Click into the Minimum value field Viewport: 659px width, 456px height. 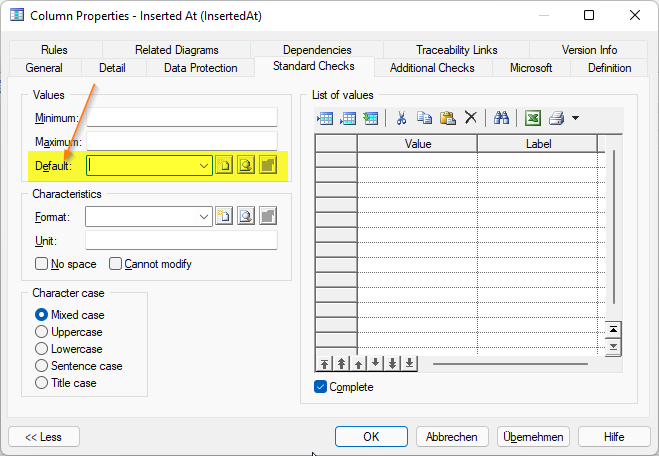point(181,118)
